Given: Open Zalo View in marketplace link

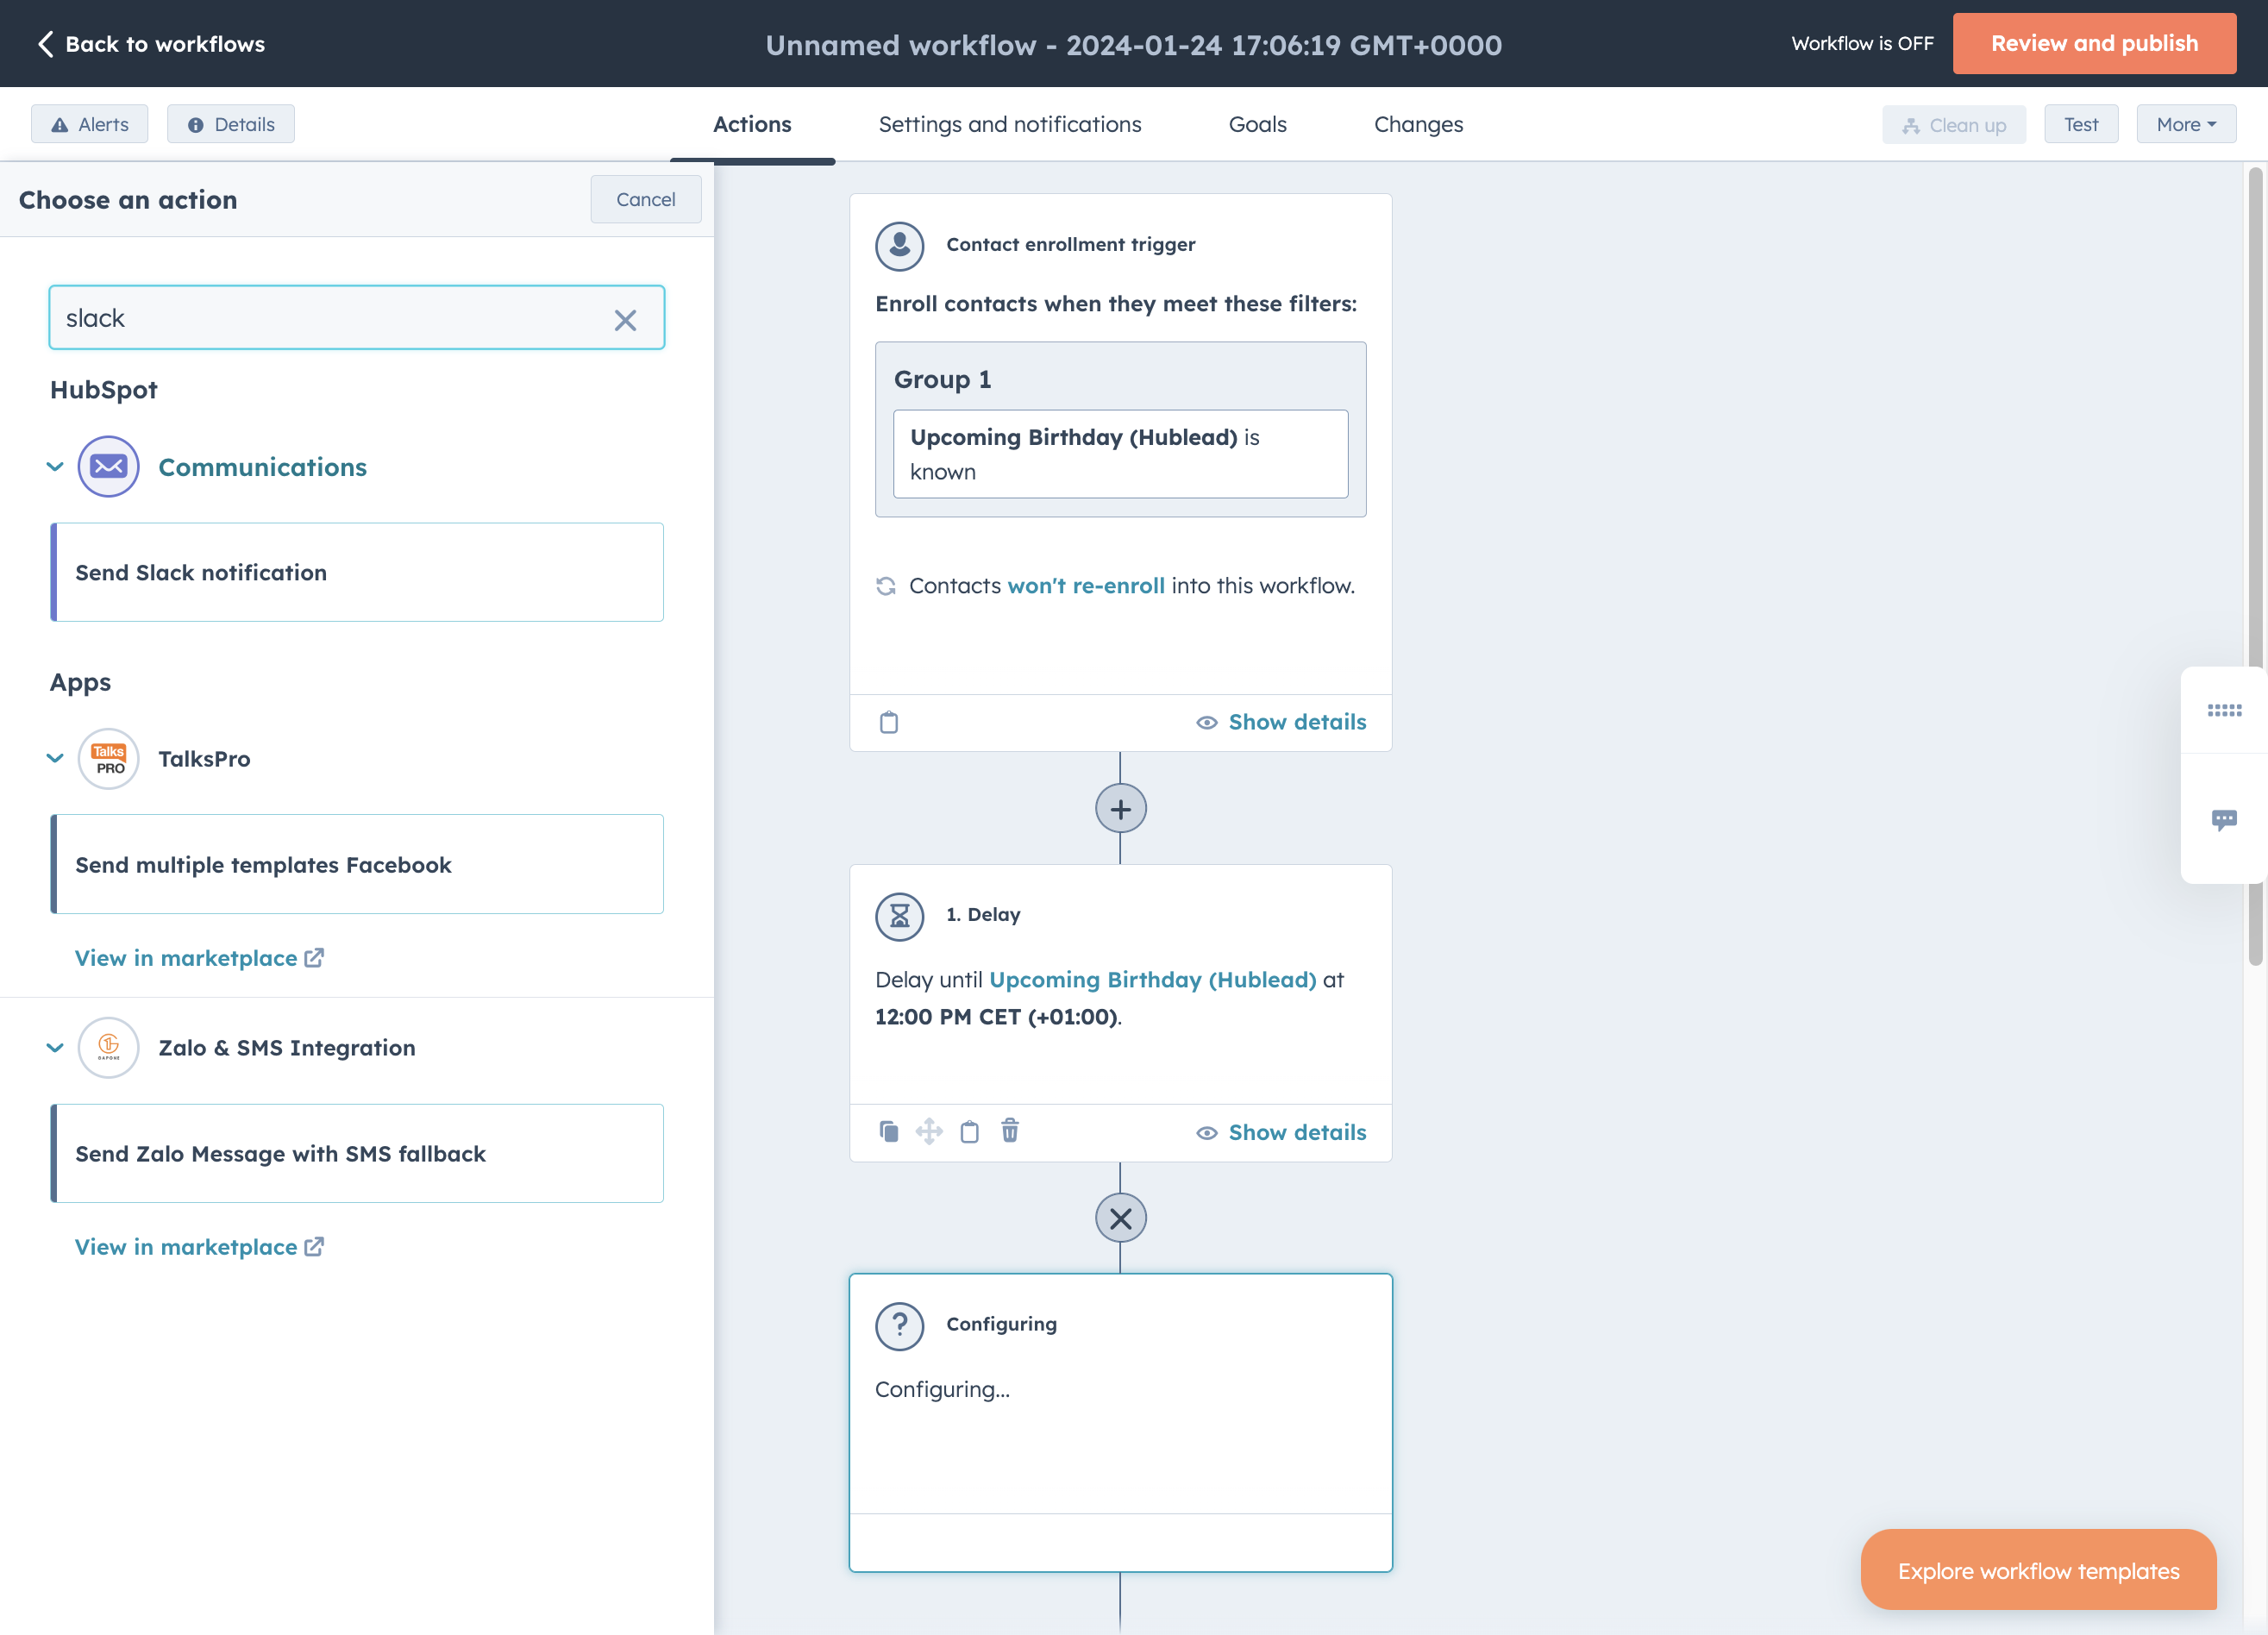Looking at the screenshot, I should 199,1247.
